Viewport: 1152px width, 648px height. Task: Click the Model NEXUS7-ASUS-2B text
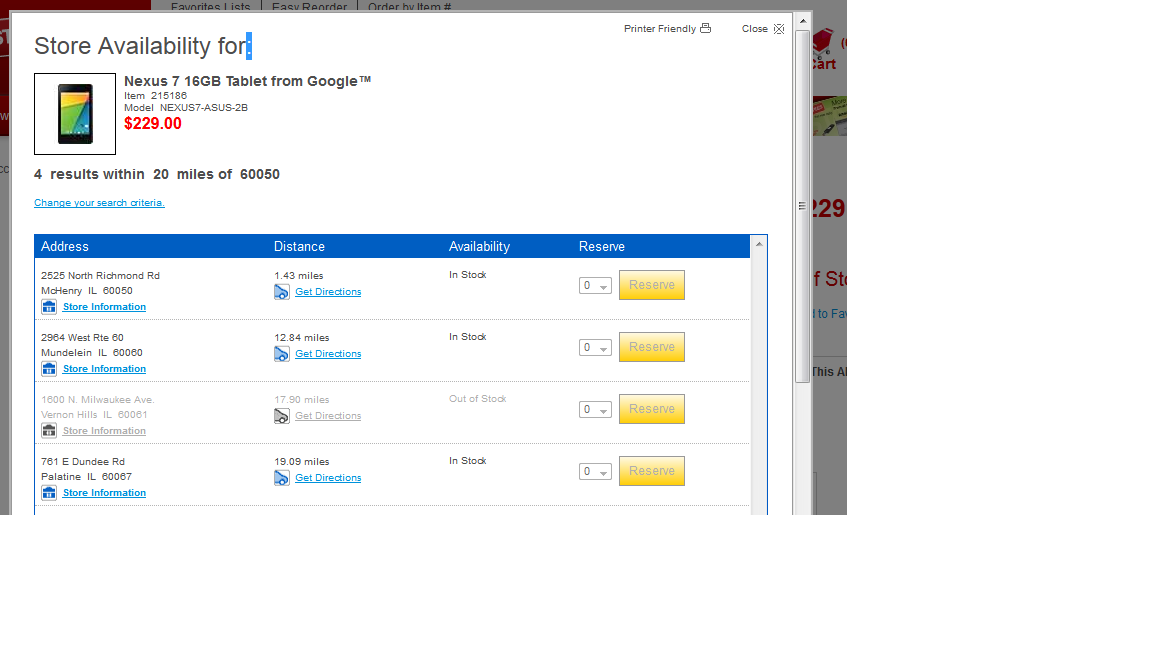[x=186, y=107]
